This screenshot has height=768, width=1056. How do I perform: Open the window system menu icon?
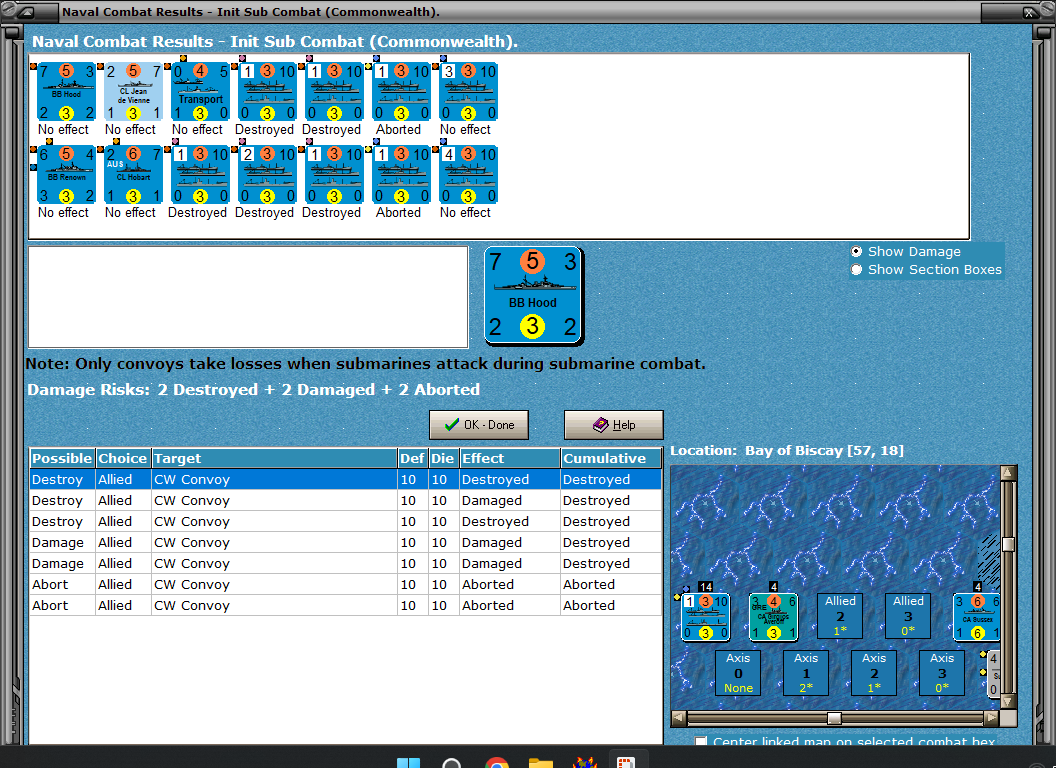26,12
